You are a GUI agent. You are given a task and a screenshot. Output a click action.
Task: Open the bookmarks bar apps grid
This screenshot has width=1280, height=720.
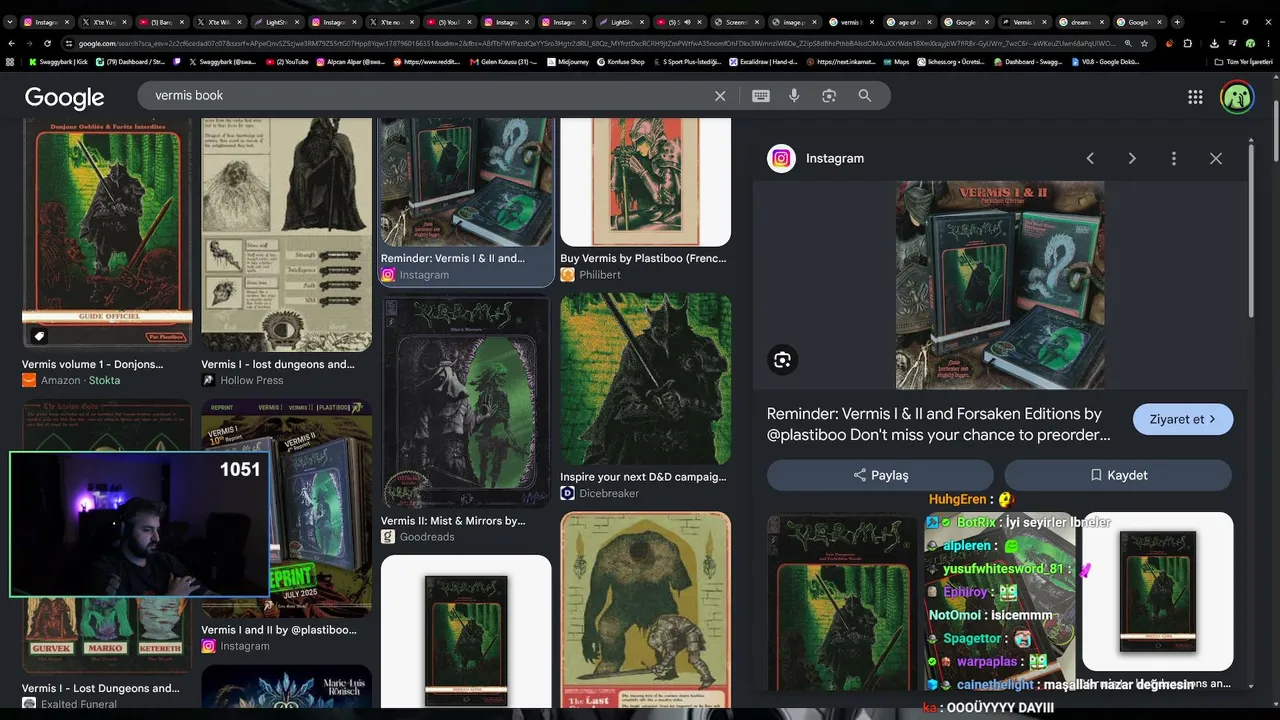click(x=10, y=62)
